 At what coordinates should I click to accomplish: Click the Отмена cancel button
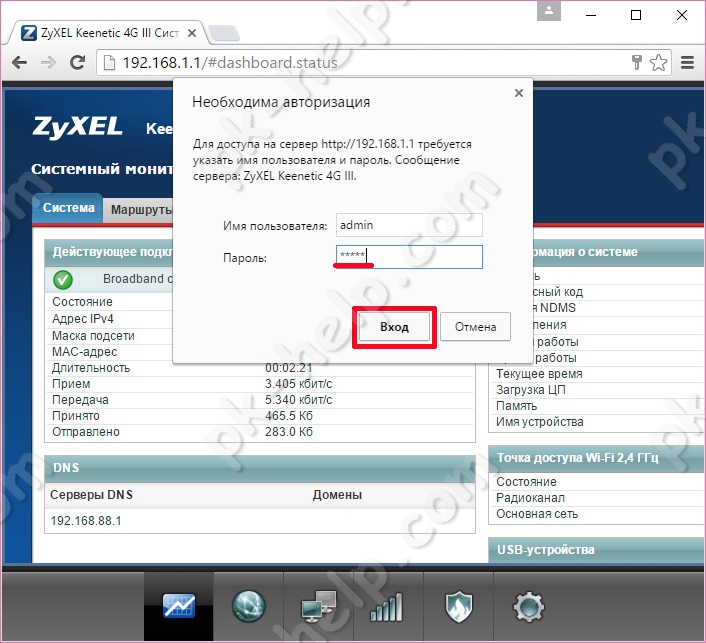pos(475,327)
